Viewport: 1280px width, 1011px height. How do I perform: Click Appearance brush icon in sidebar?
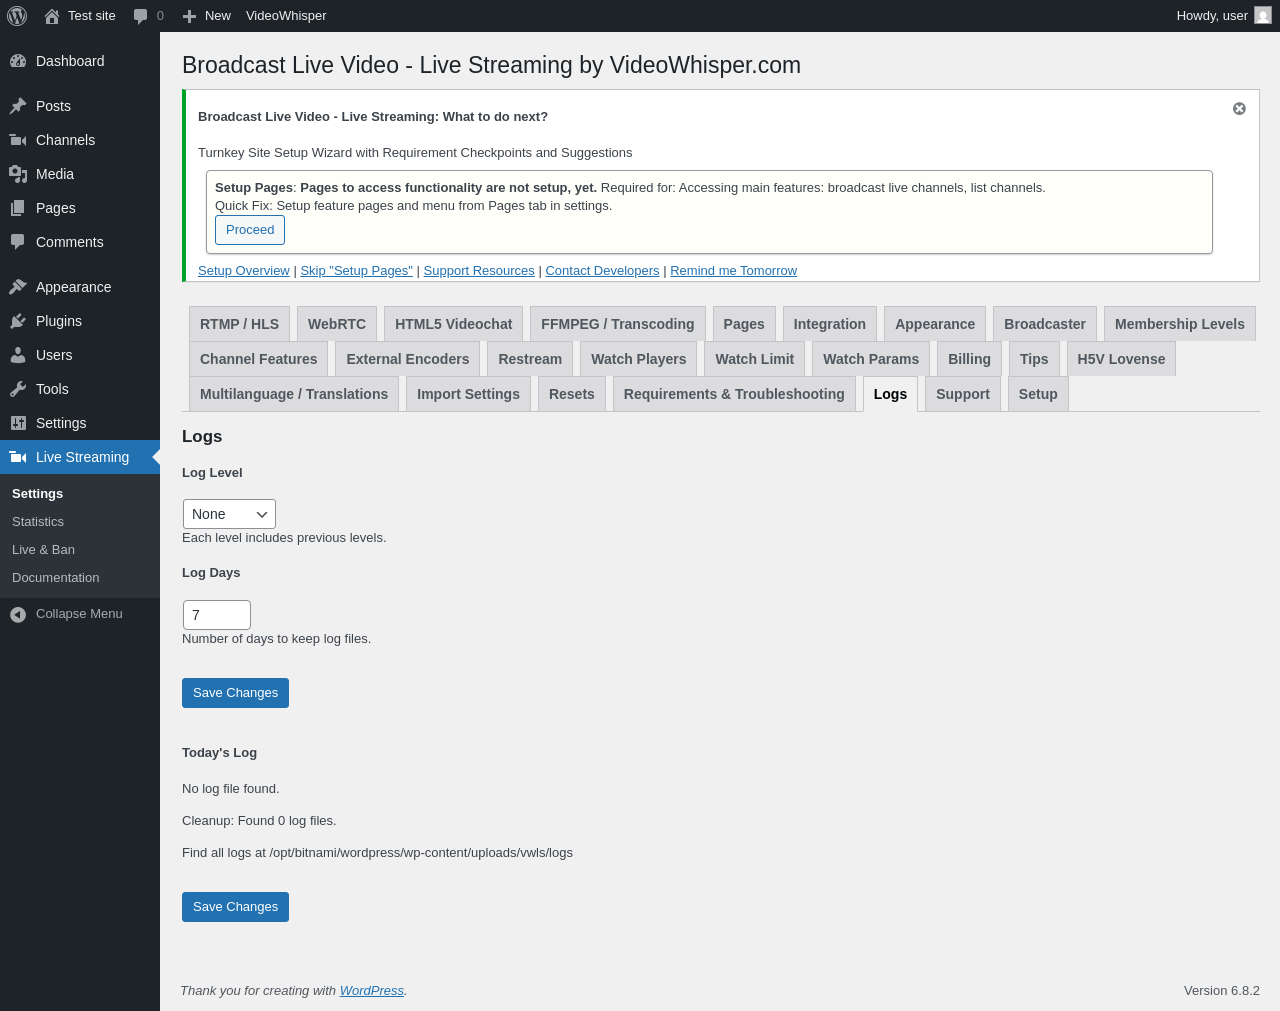click(x=18, y=287)
